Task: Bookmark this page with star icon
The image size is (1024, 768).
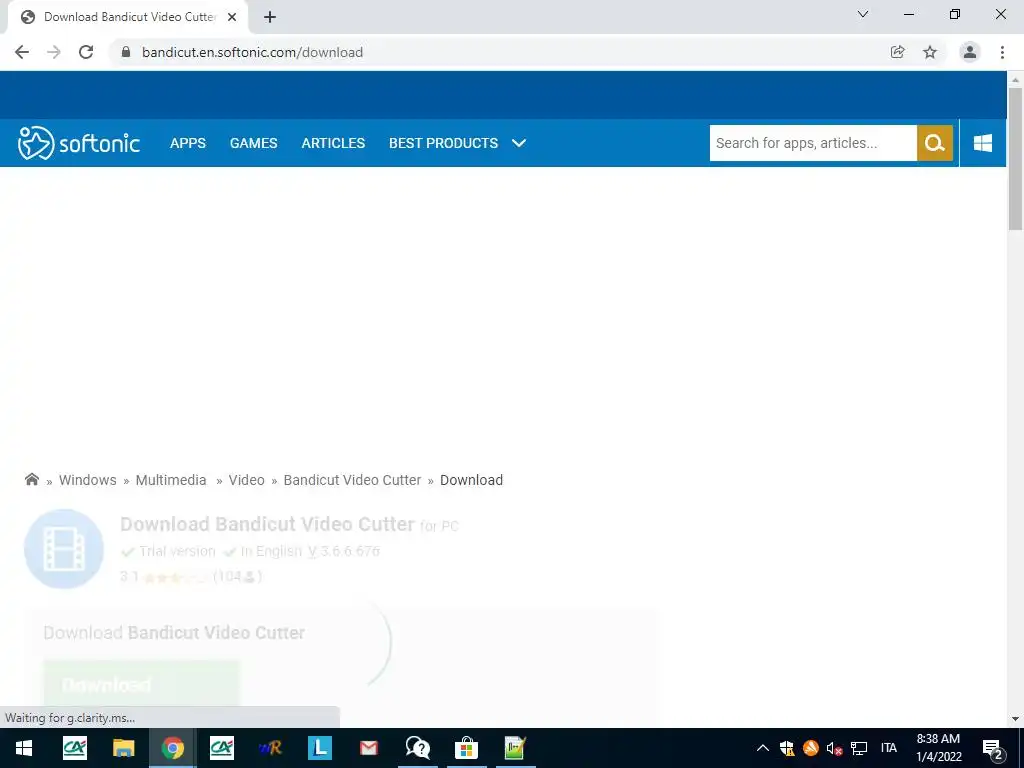Action: 930,52
